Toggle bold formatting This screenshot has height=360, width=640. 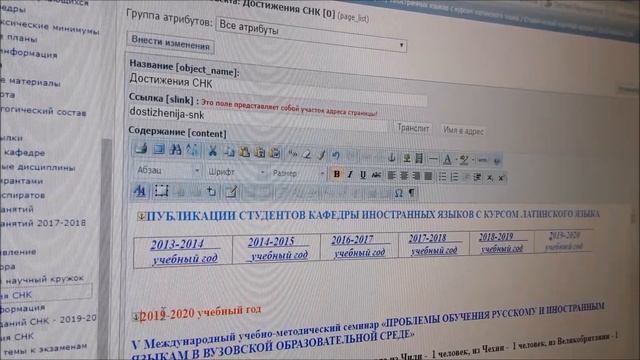point(336,174)
